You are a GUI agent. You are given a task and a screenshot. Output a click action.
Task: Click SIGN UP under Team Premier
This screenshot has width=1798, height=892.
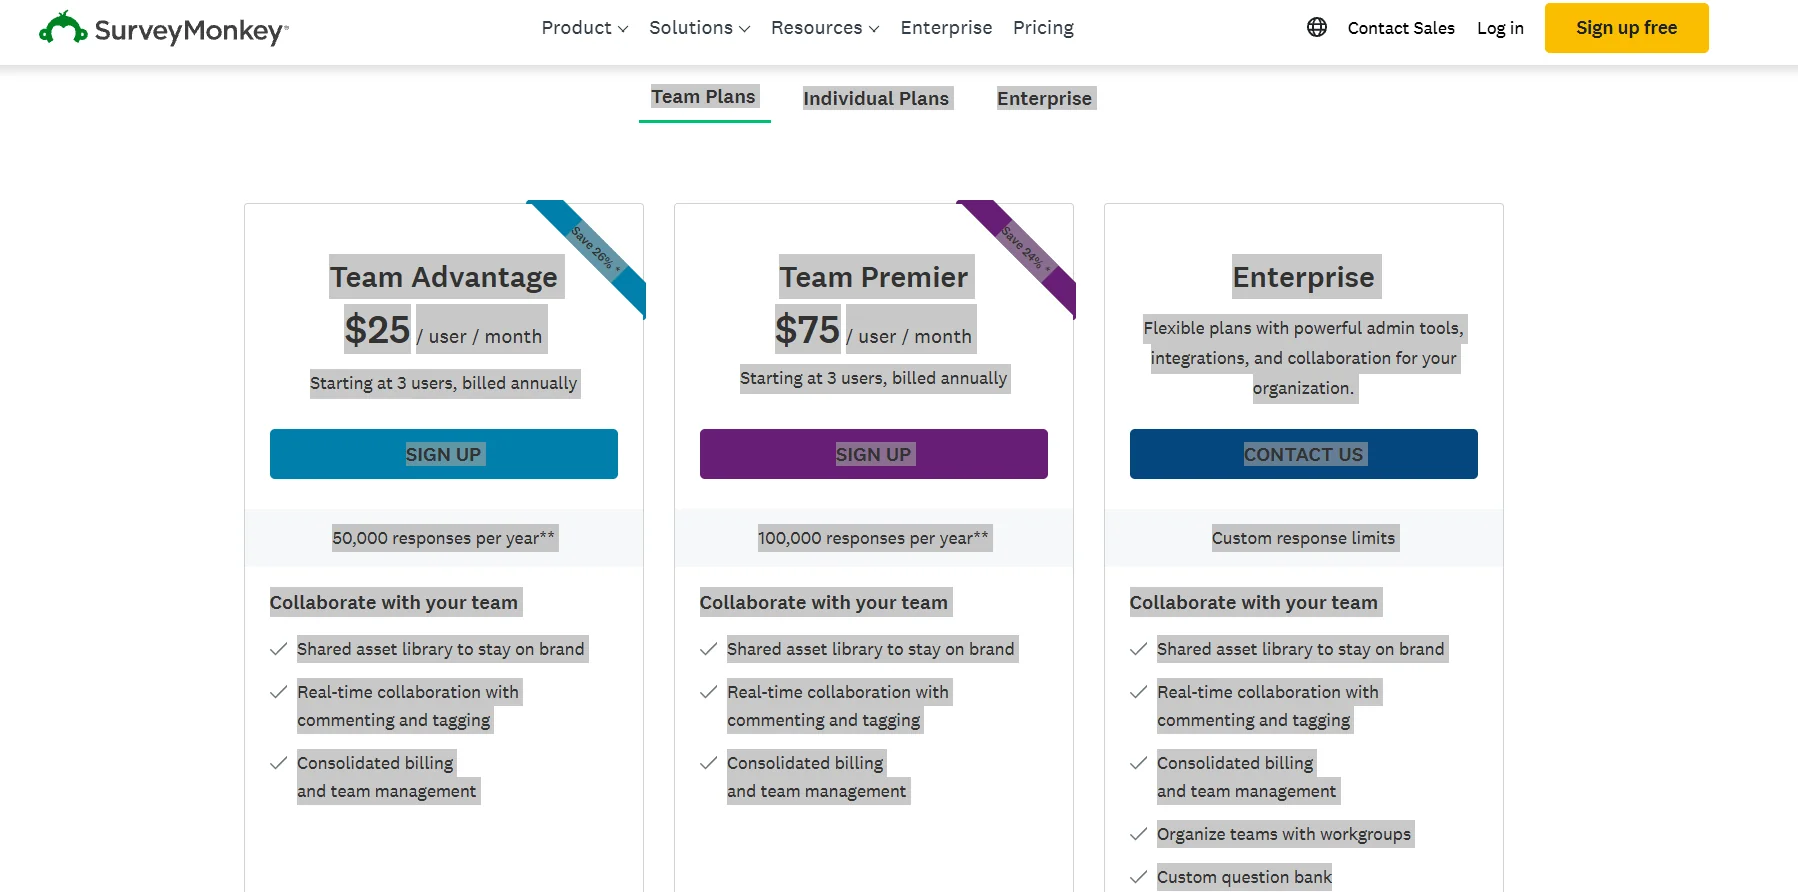coord(874,454)
